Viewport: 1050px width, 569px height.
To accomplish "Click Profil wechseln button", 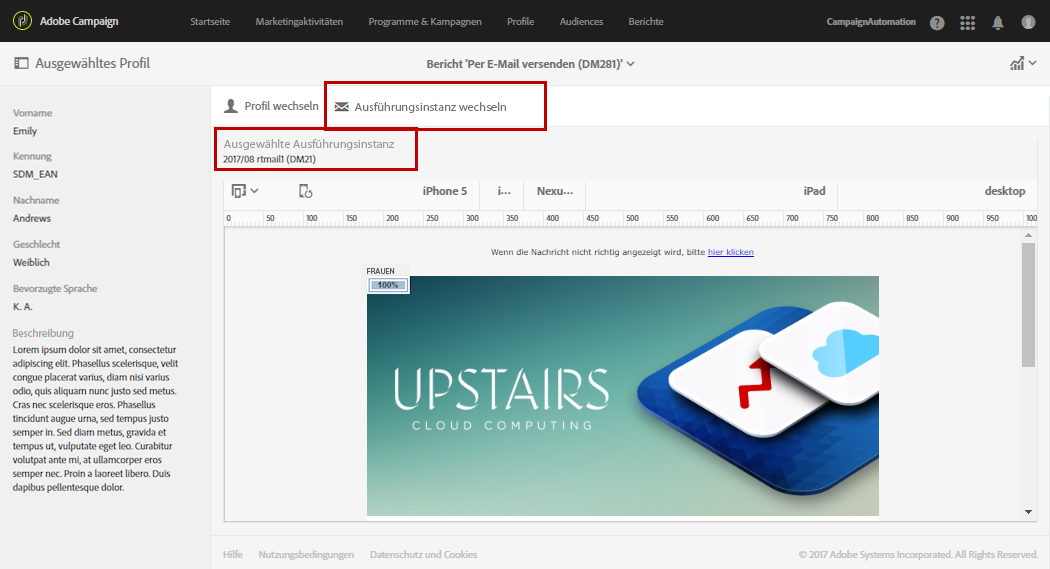I will point(271,106).
